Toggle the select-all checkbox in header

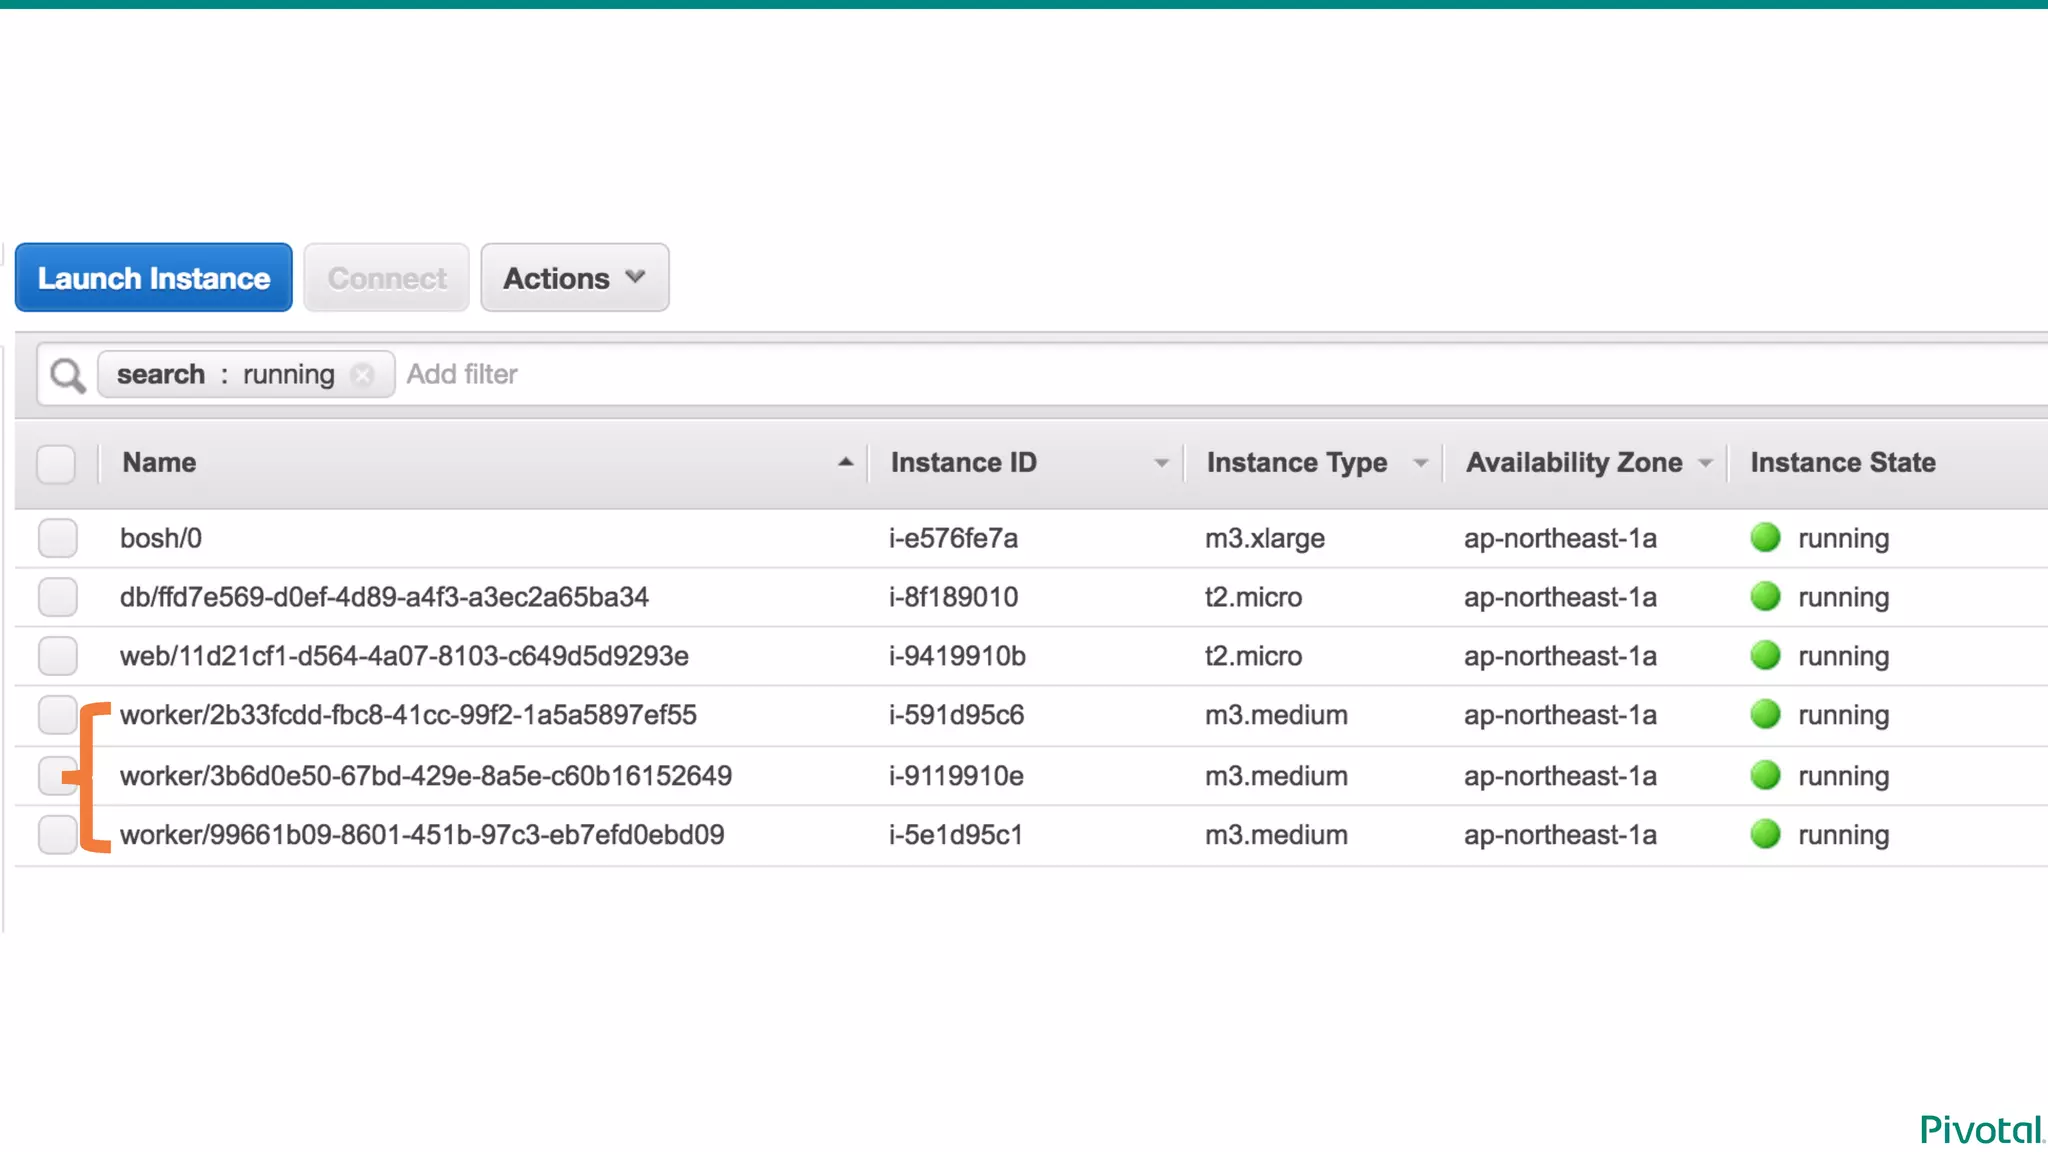(x=56, y=464)
